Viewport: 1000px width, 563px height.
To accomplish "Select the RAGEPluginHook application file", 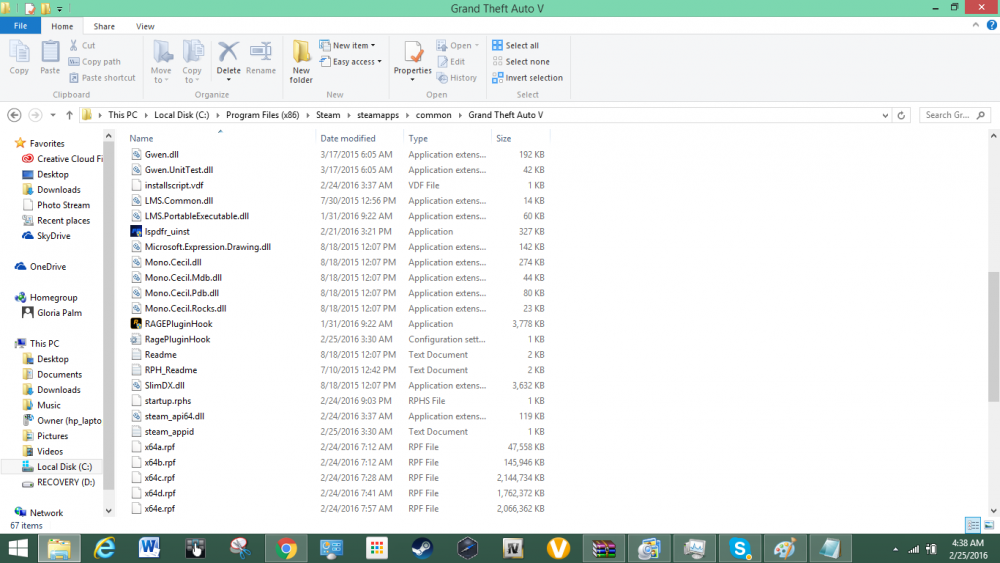I will pos(178,324).
